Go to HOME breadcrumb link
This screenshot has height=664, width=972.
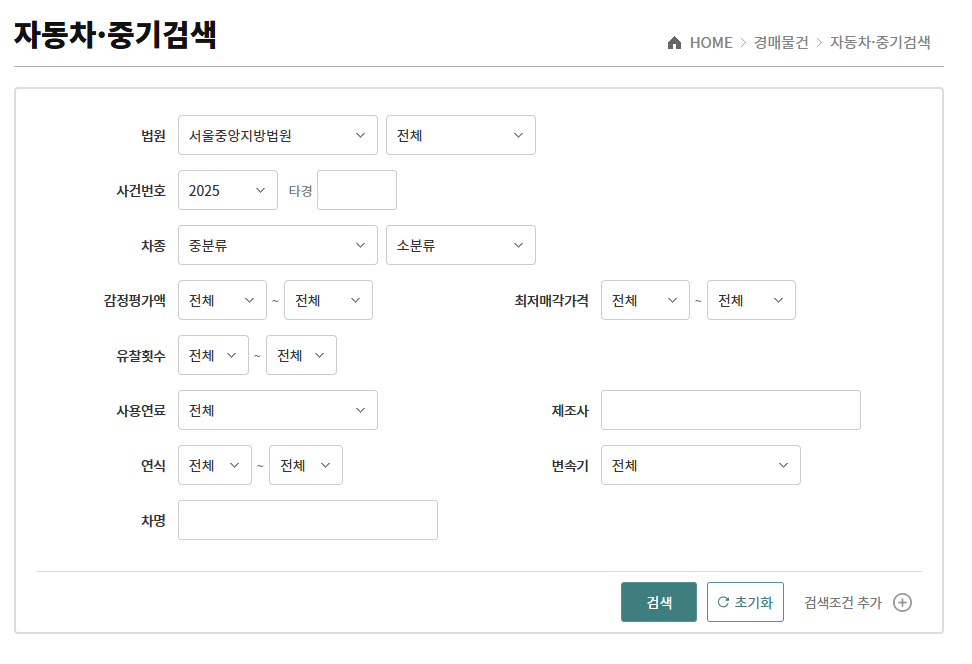(x=711, y=43)
